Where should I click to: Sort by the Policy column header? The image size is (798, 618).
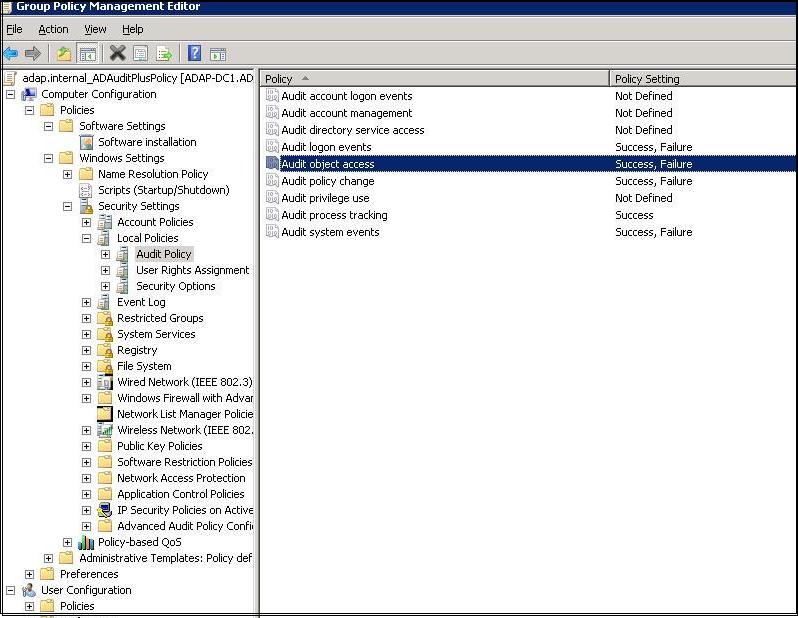(x=435, y=78)
